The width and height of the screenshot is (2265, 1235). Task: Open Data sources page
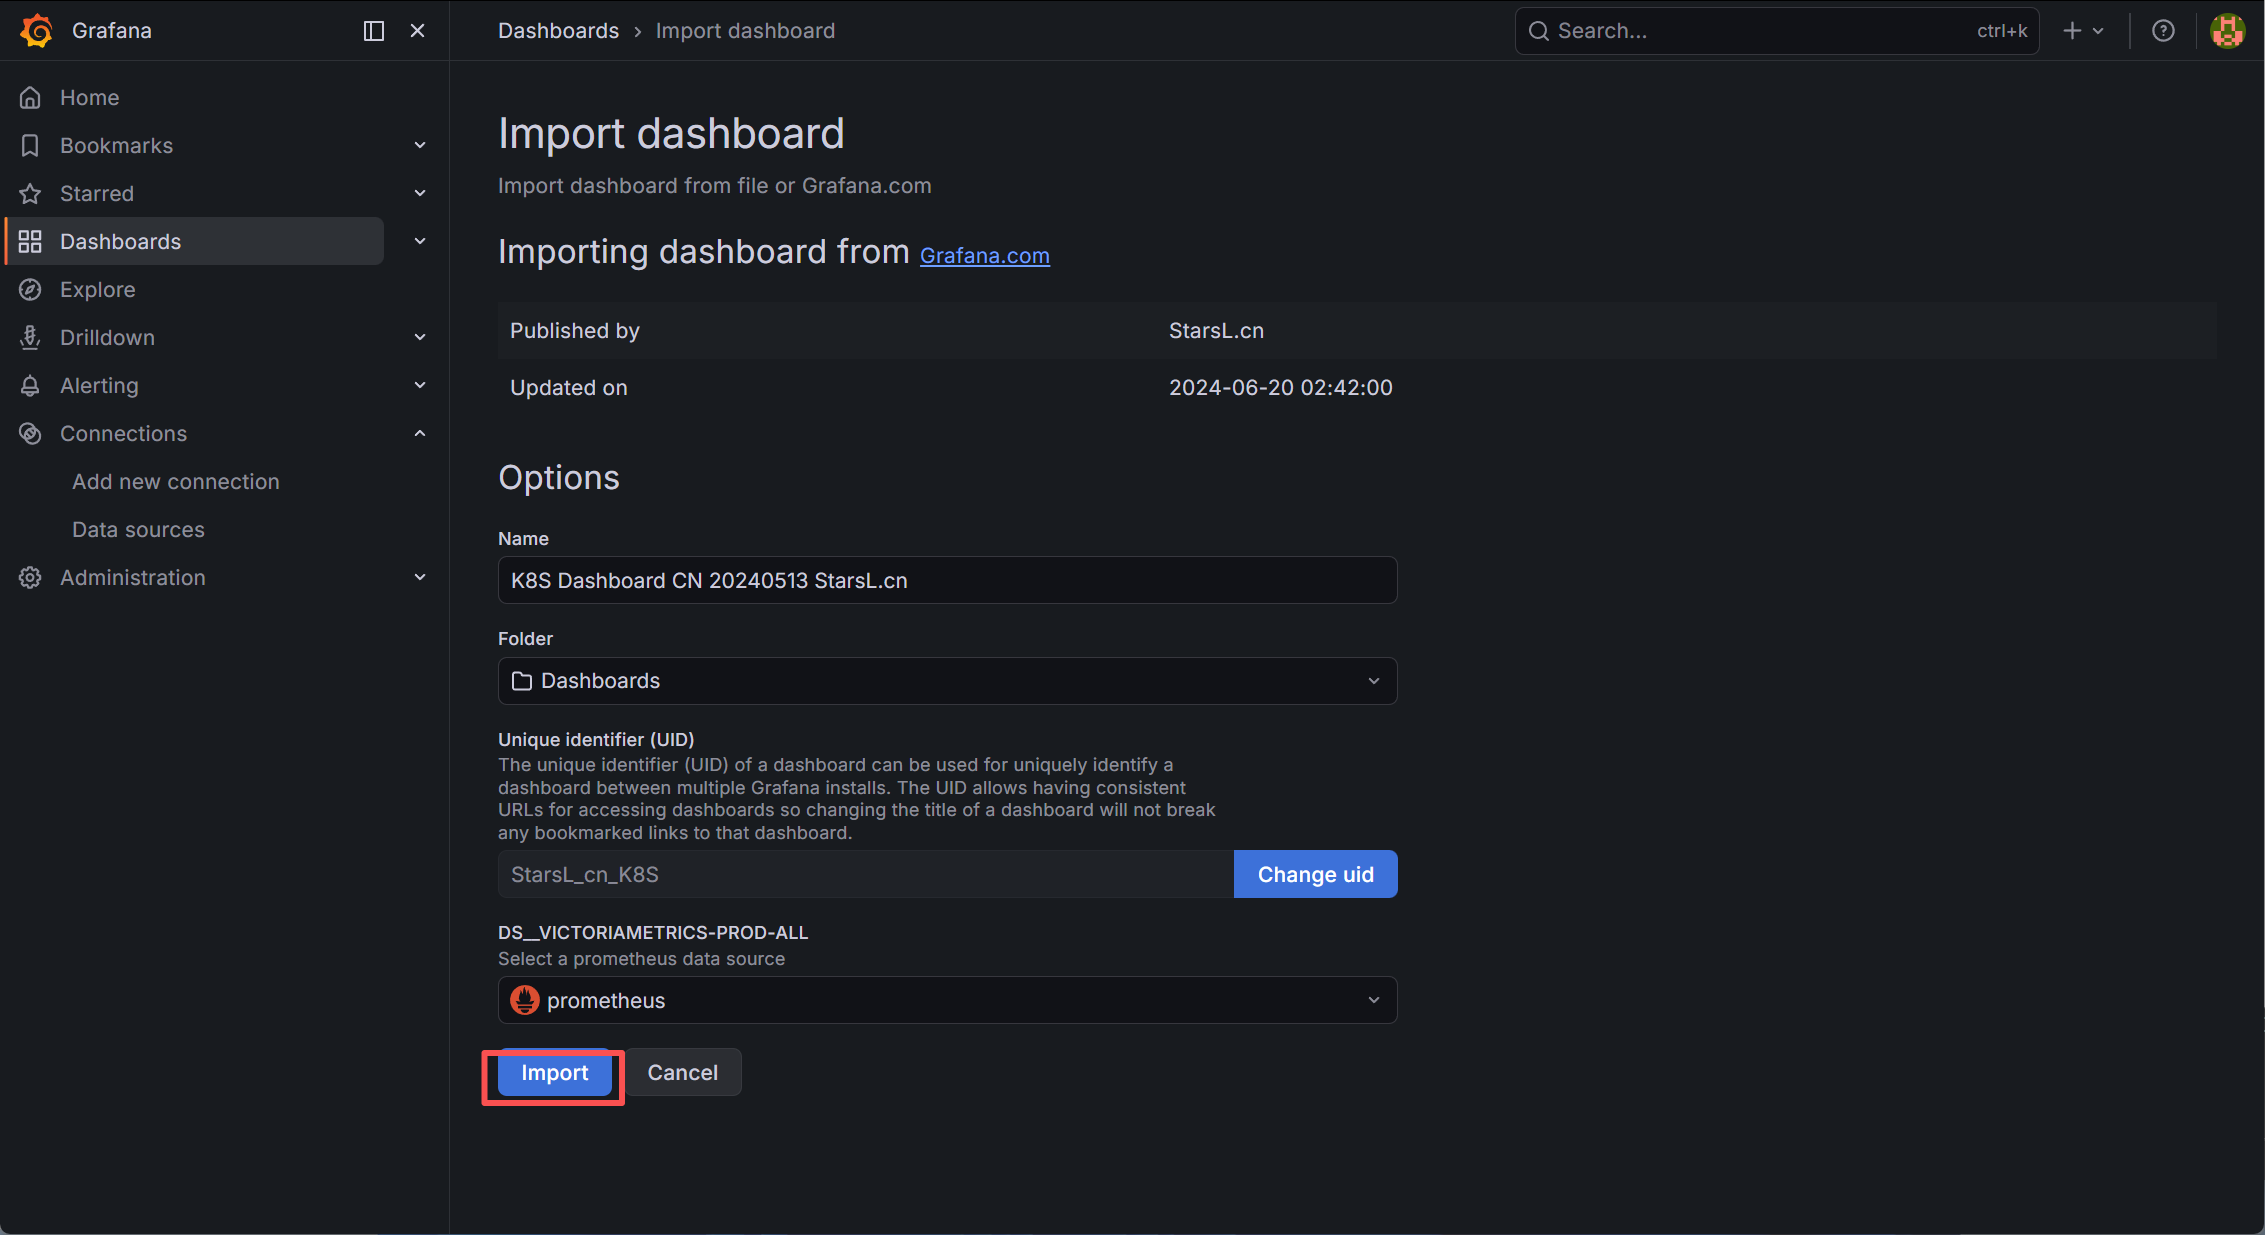pos(138,530)
